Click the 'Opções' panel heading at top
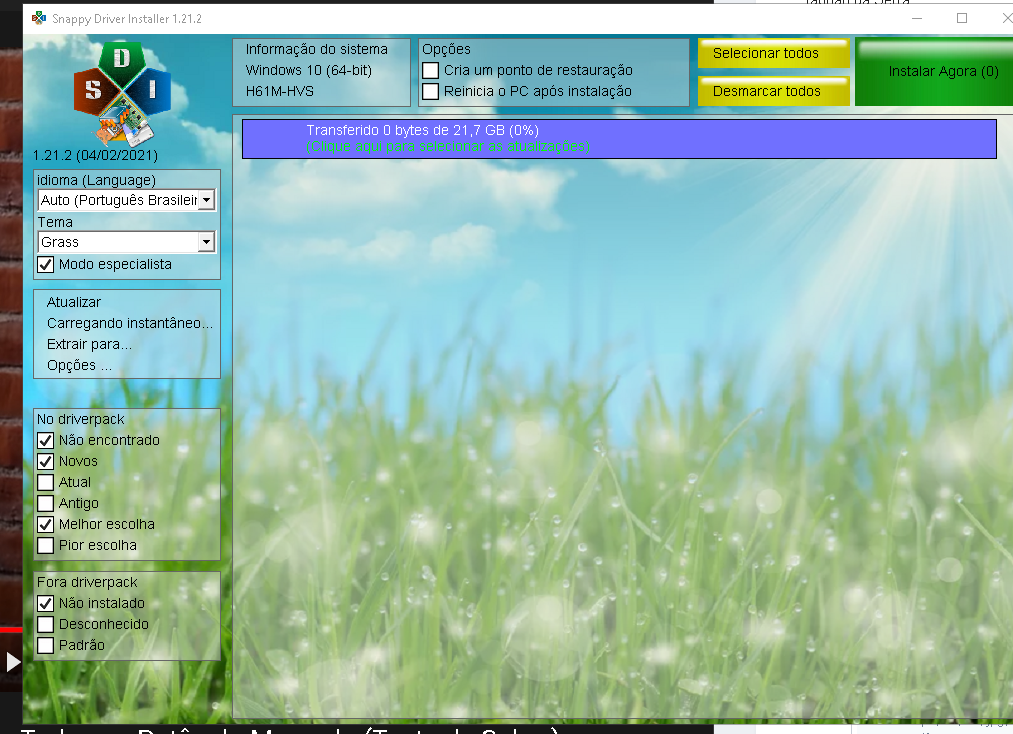 pos(446,49)
